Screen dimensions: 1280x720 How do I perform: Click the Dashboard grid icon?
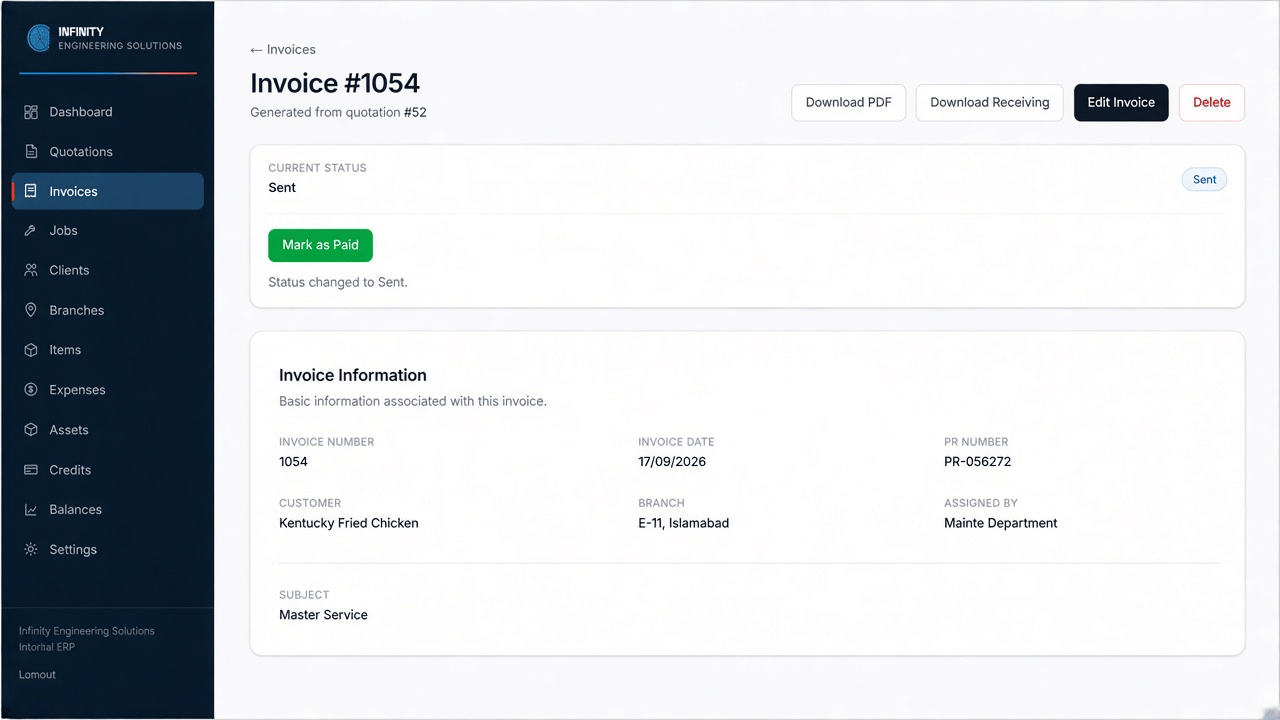(31, 112)
